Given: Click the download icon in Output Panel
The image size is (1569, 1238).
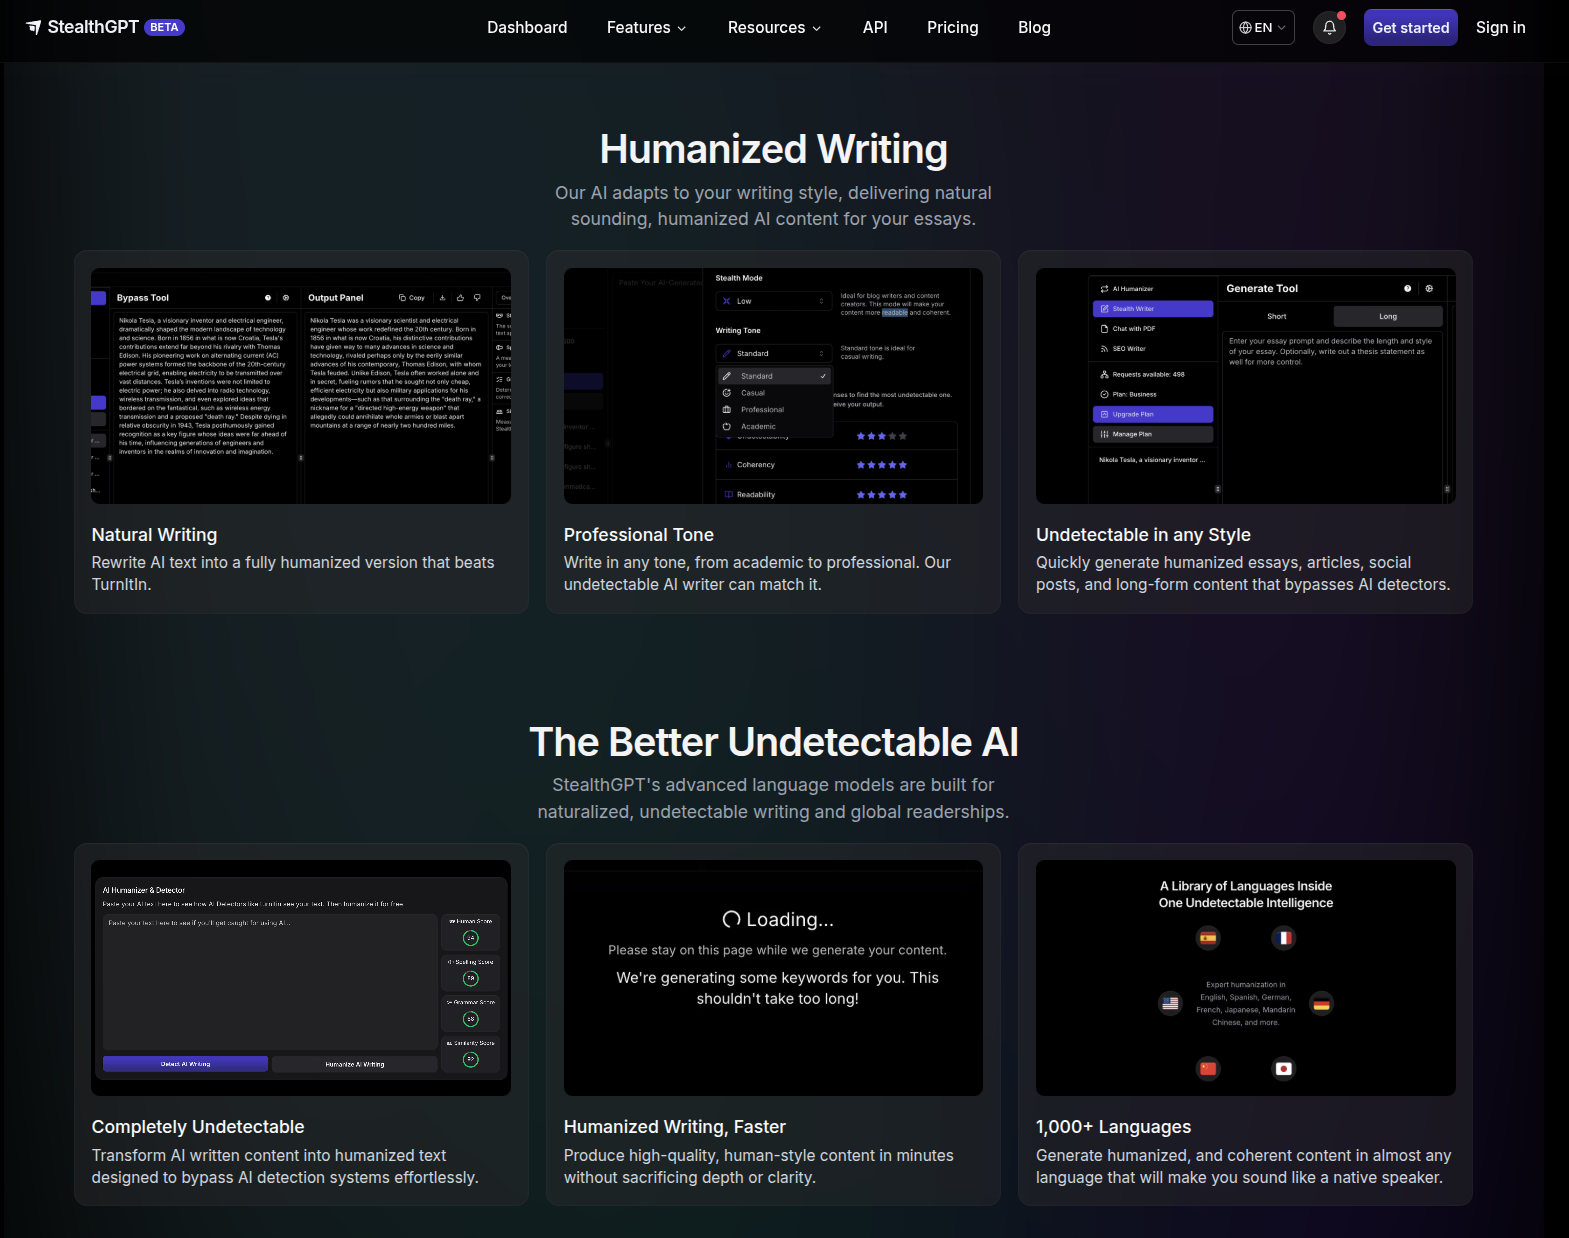Looking at the screenshot, I should point(443,298).
